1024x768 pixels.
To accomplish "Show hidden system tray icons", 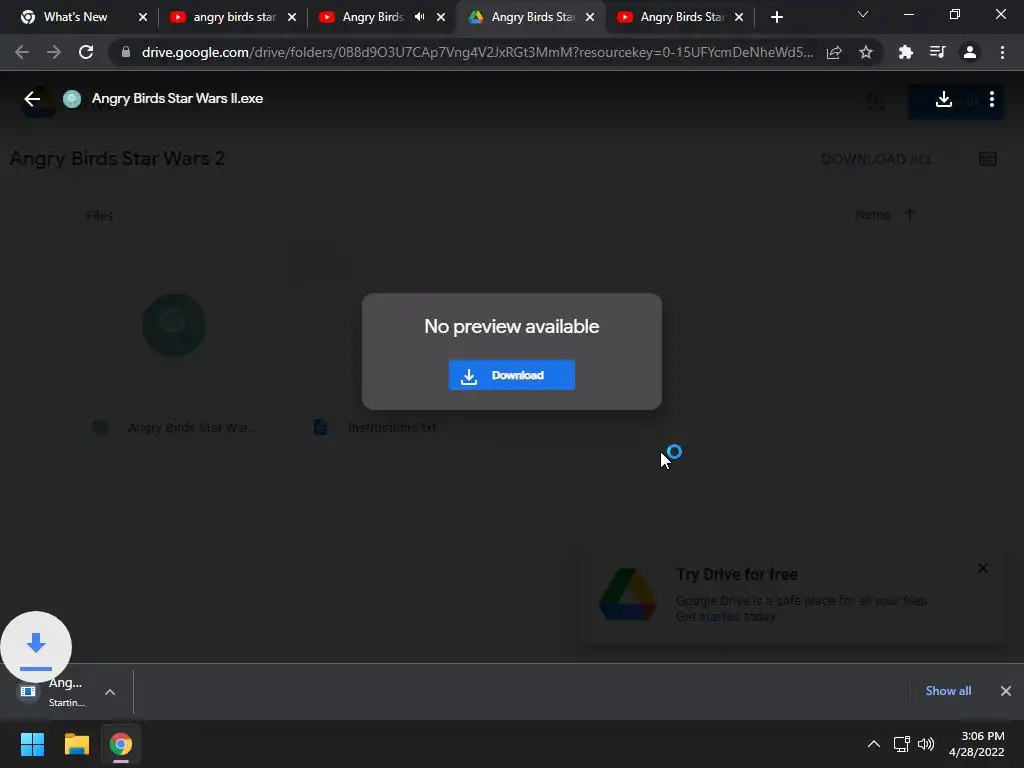I will coord(873,744).
